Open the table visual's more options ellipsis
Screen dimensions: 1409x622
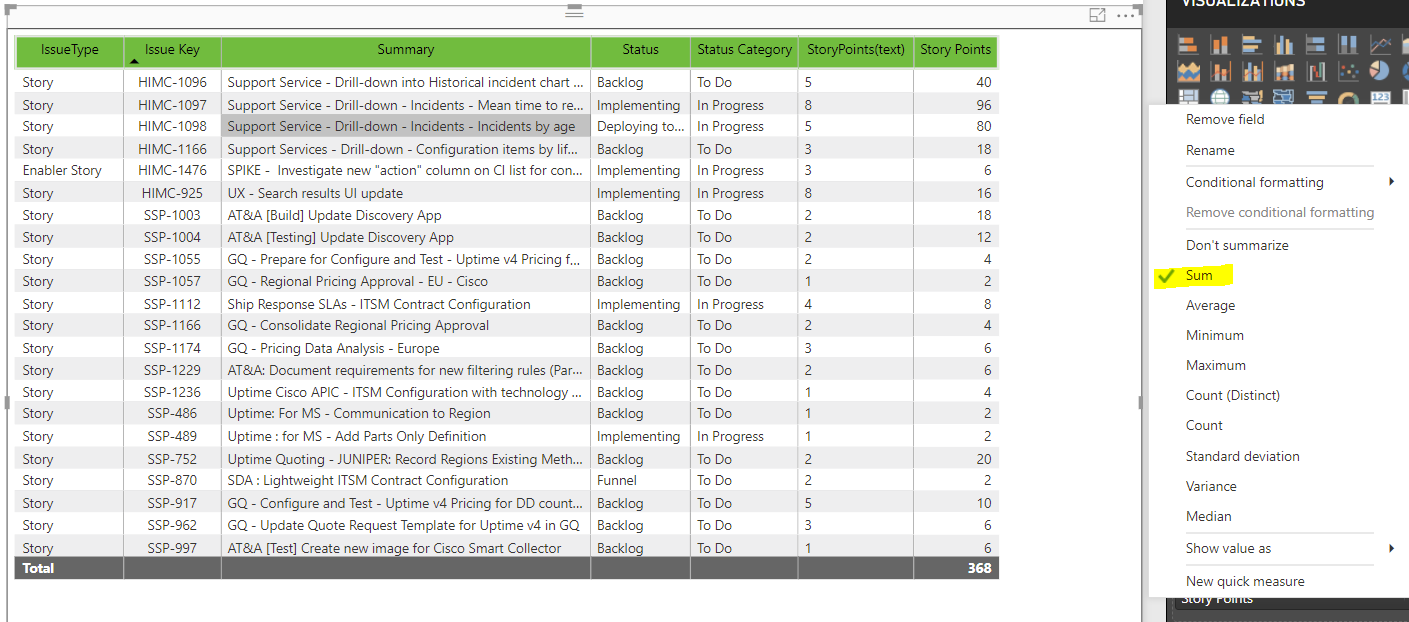pyautogui.click(x=1127, y=15)
